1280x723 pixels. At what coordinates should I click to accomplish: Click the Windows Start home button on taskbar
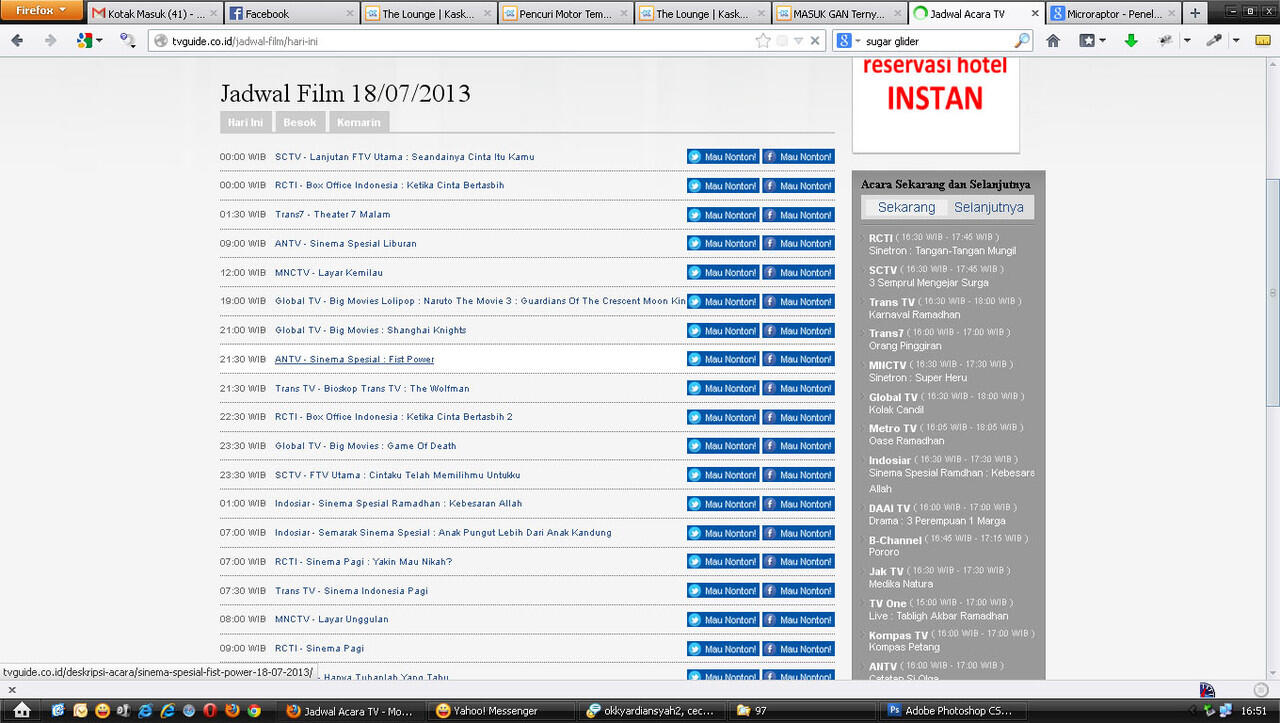click(x=21, y=711)
